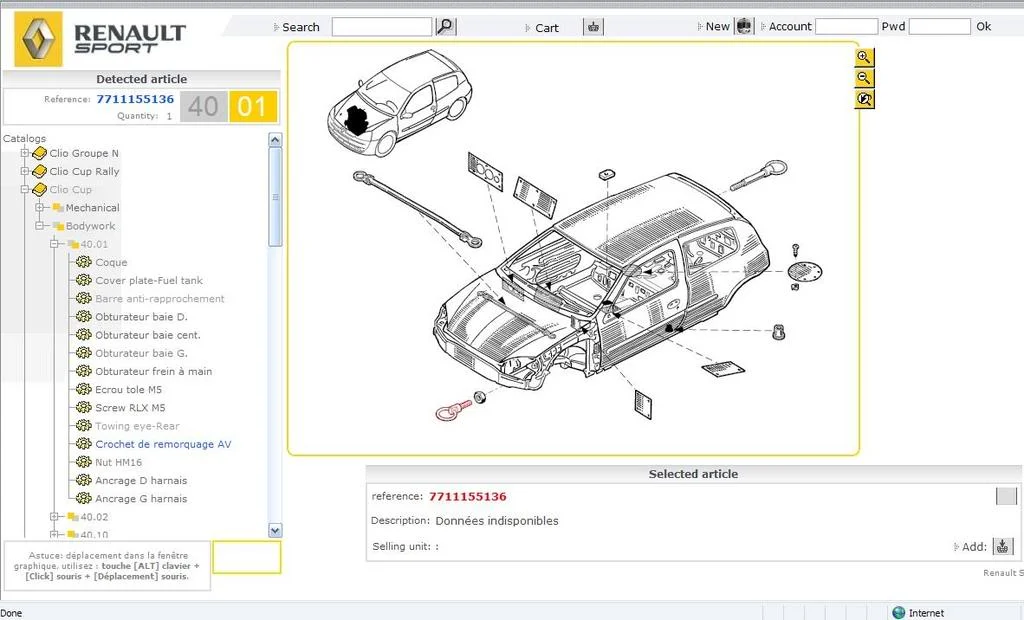Screen dimensions: 1024x620
Task: Expand the 40.10 section
Action: coord(54,534)
